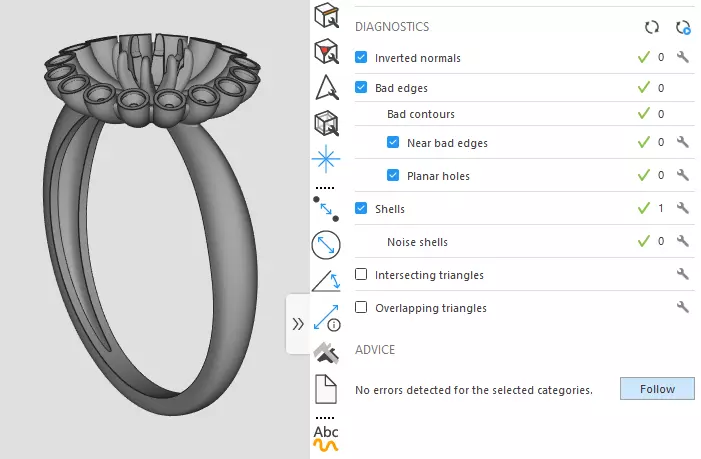This screenshot has width=701, height=459.
Task: Select the triangle selection tool icon
Action: click(327, 88)
